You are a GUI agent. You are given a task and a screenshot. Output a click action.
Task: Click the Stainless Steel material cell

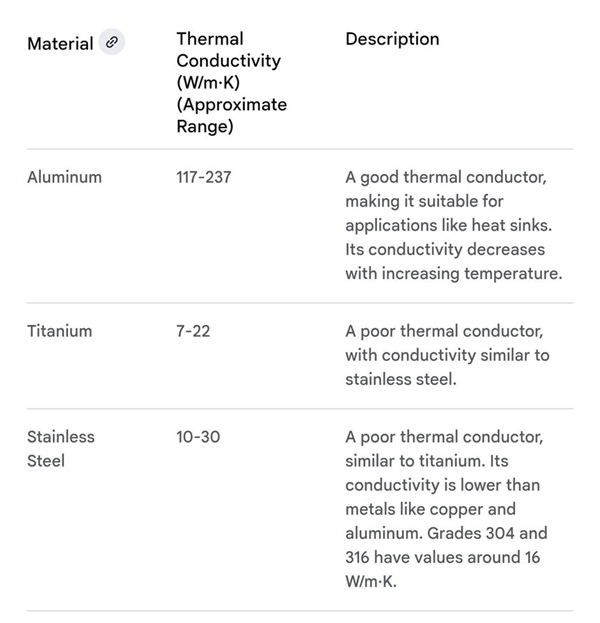tap(60, 449)
